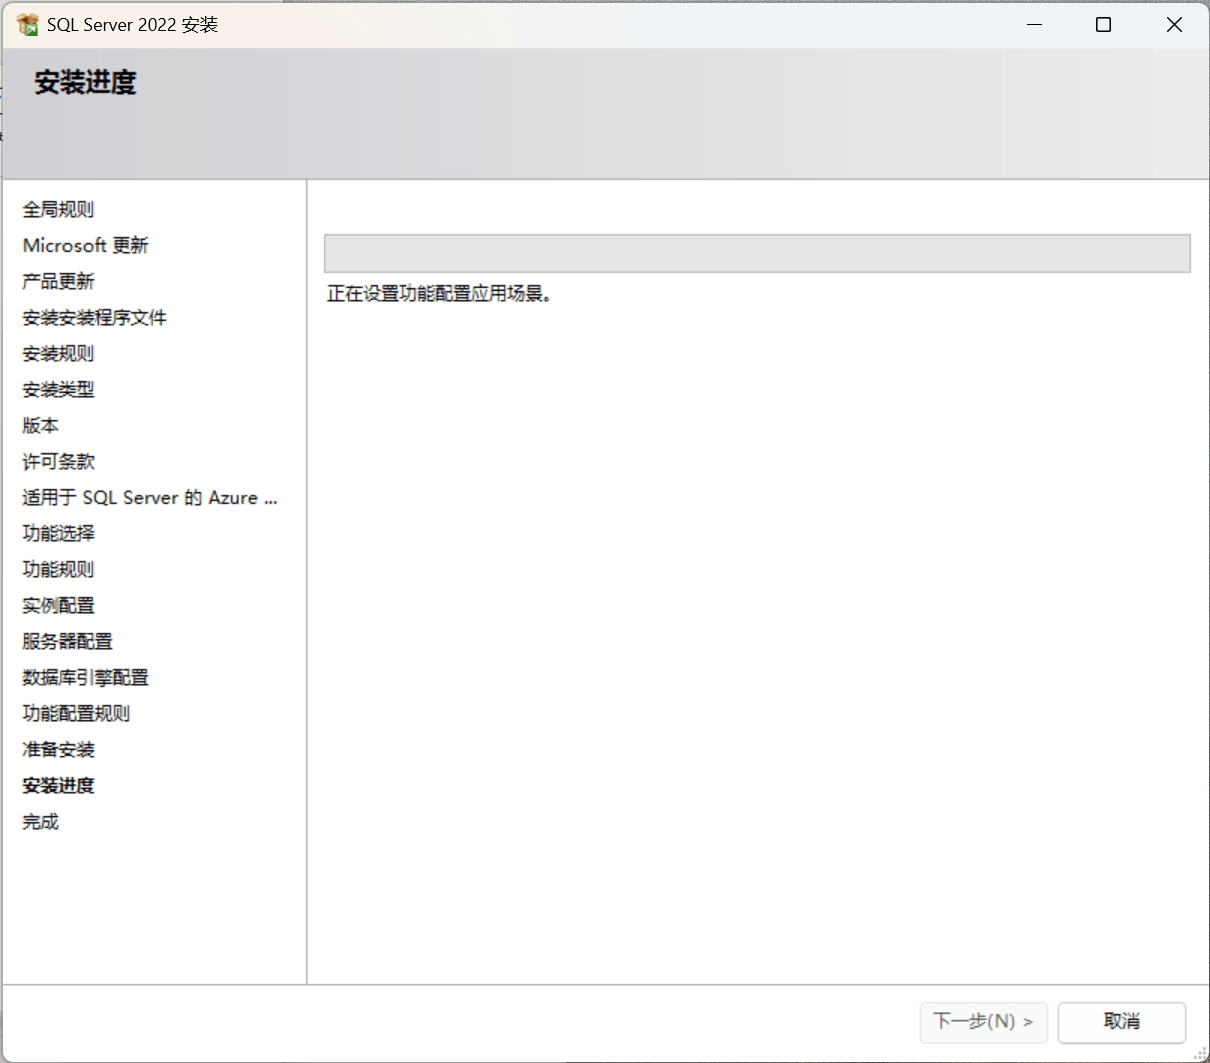
Task: Select the 服务器配置 step
Action: tap(67, 641)
